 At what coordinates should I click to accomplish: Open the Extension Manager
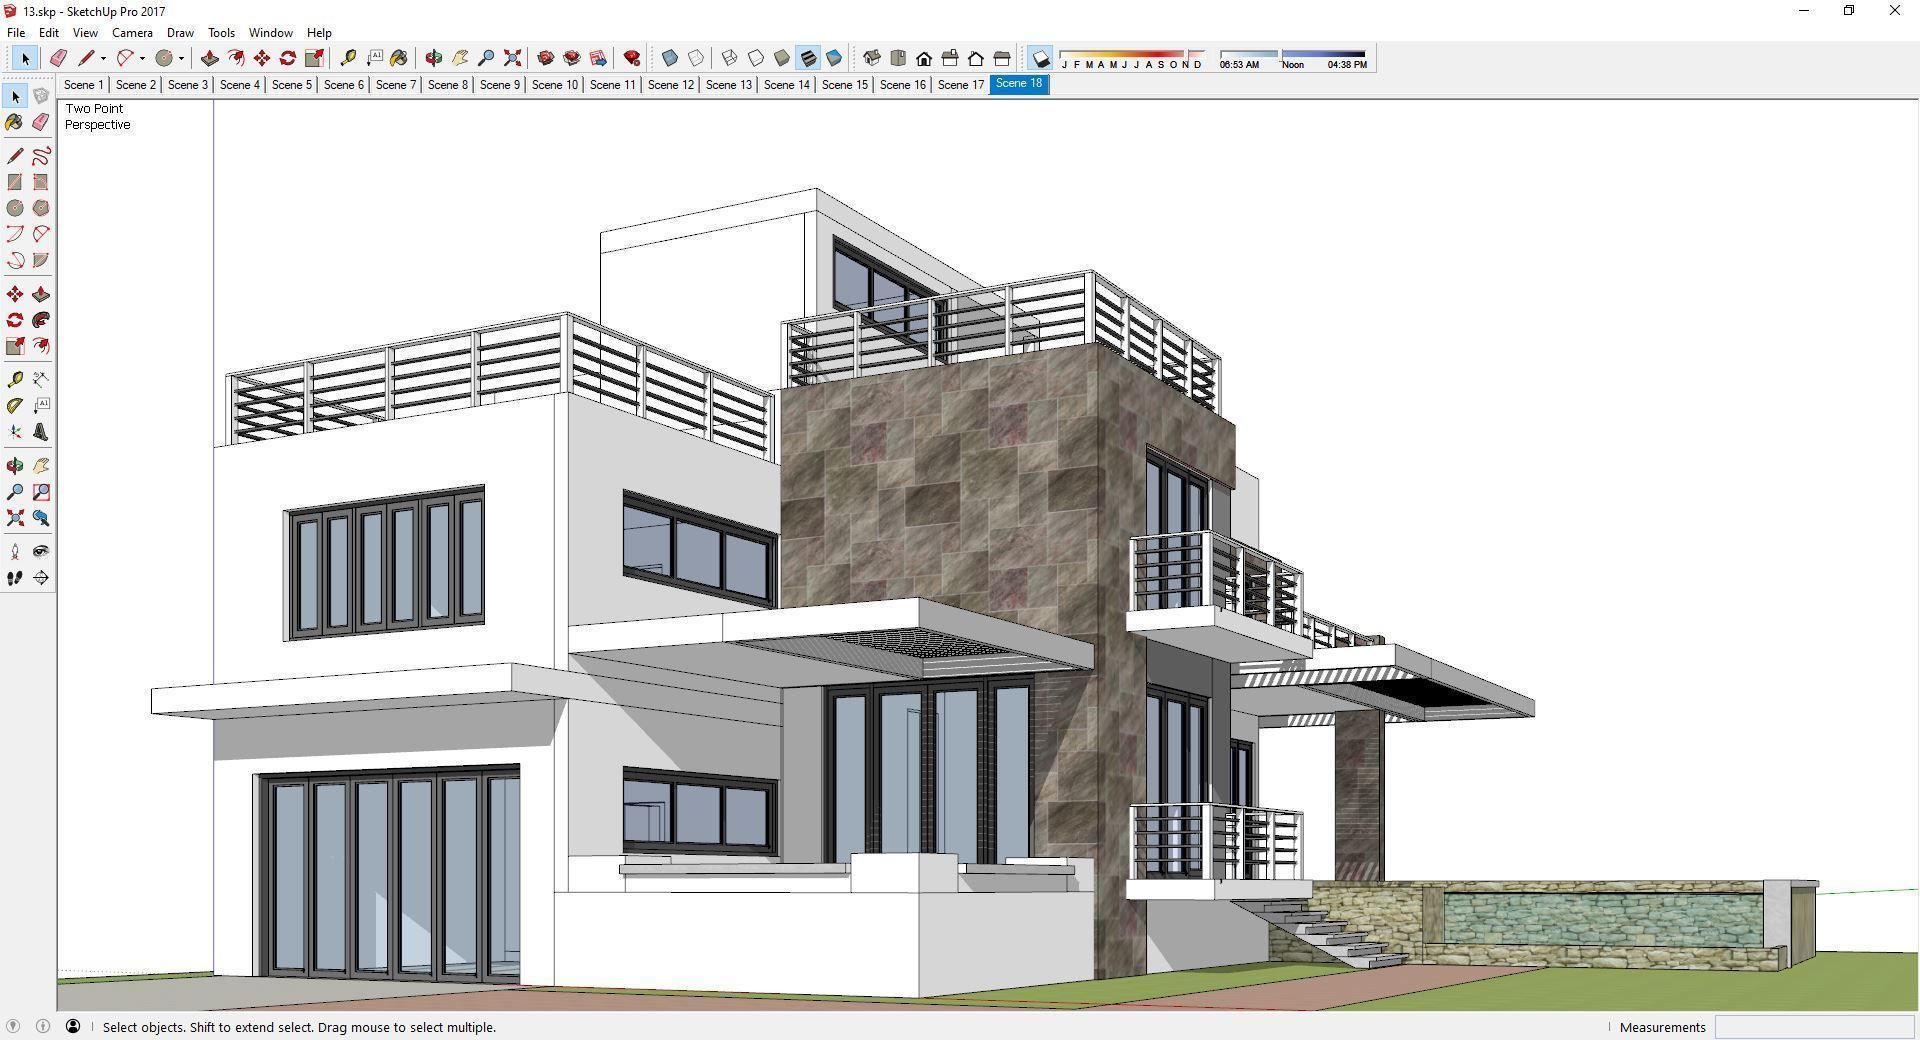coord(632,58)
